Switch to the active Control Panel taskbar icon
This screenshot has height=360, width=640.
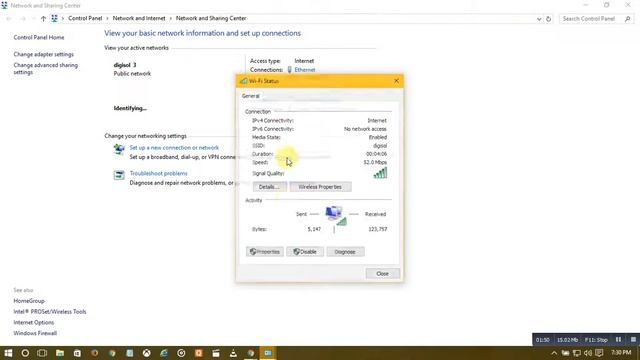point(268,353)
